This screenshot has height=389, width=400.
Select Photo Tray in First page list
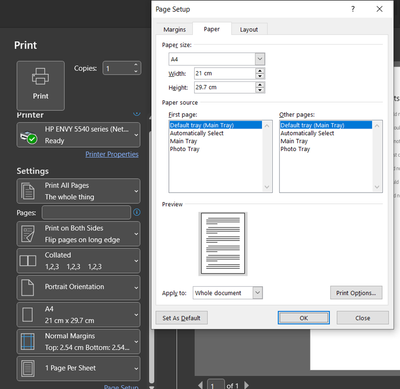click(215, 149)
